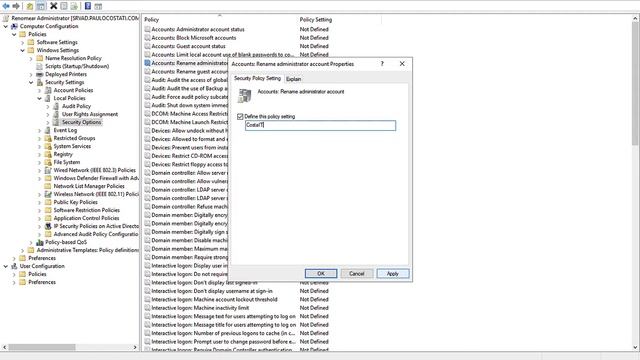Click the Apply button
The image size is (640, 360).
point(393,273)
